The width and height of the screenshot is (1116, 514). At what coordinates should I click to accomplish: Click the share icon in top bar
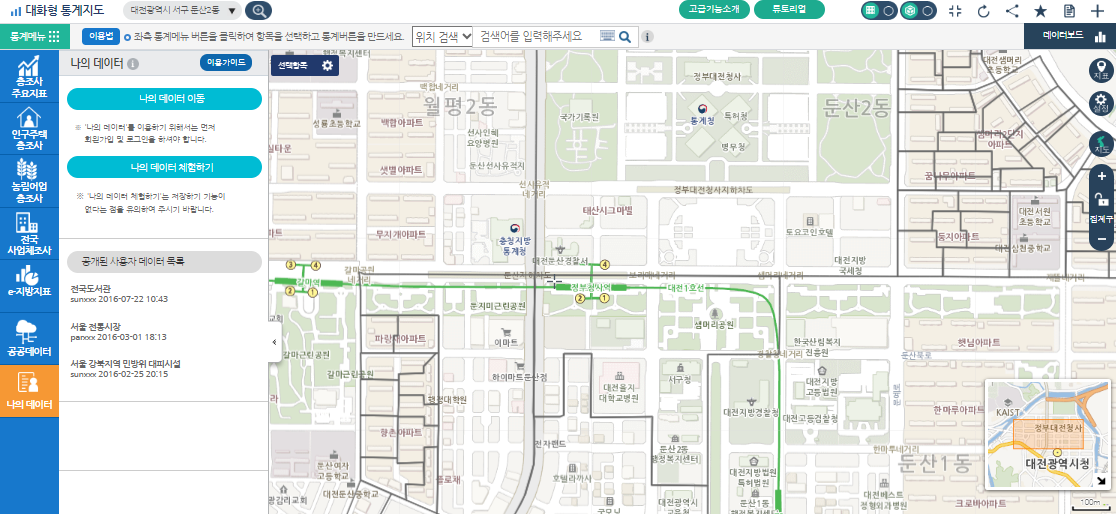pos(1012,11)
